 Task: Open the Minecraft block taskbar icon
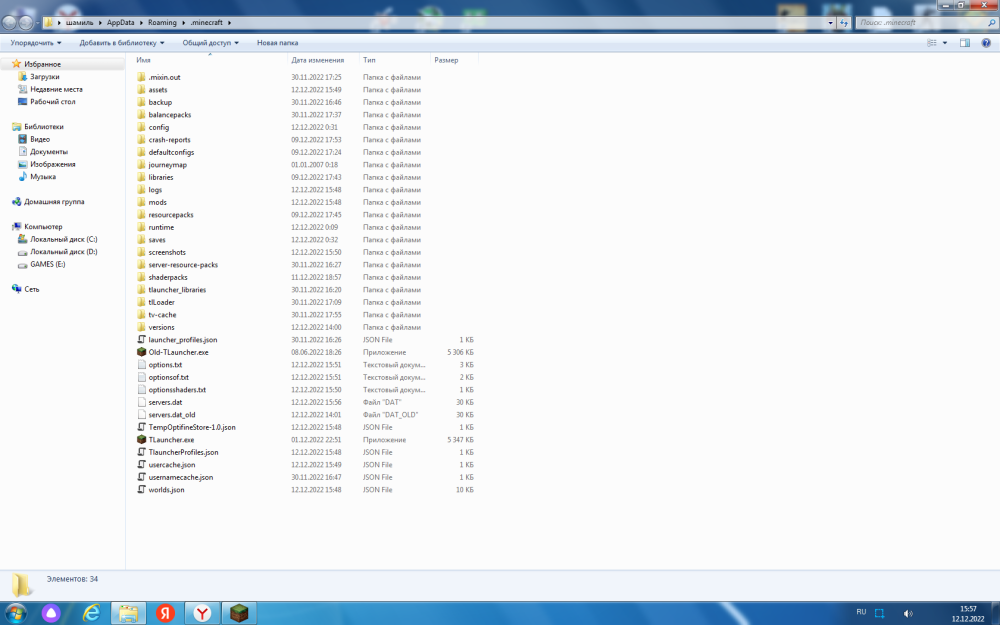pyautogui.click(x=239, y=614)
